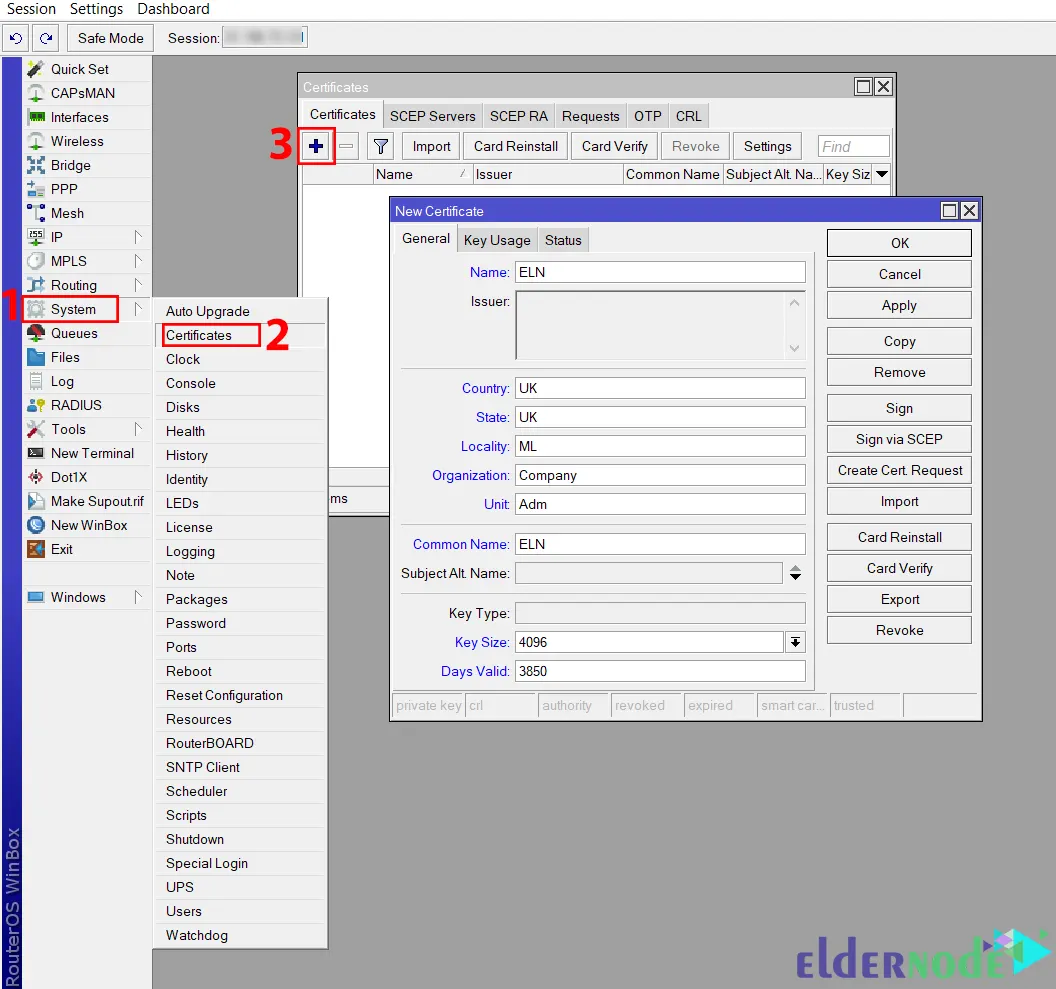Select Certificates in System submenu
This screenshot has width=1056, height=989.
(x=199, y=335)
